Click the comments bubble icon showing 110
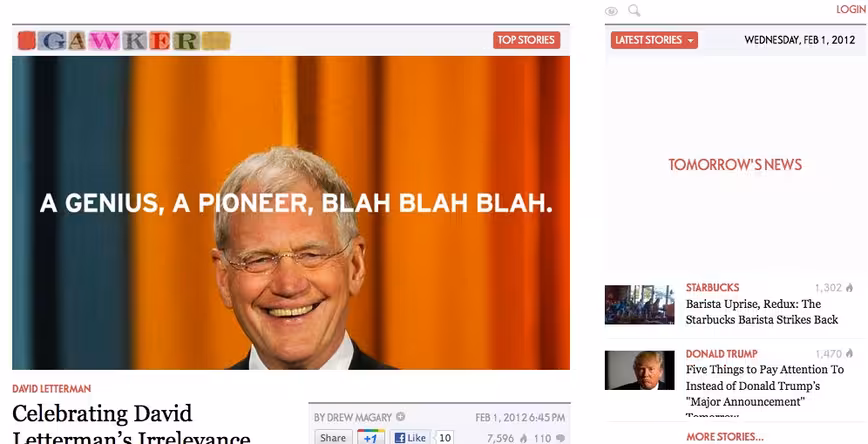868x444 pixels. pyautogui.click(x=561, y=438)
